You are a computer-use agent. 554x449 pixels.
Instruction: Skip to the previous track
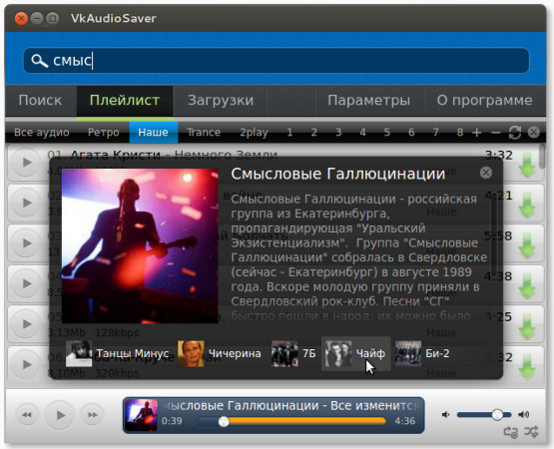coord(27,415)
